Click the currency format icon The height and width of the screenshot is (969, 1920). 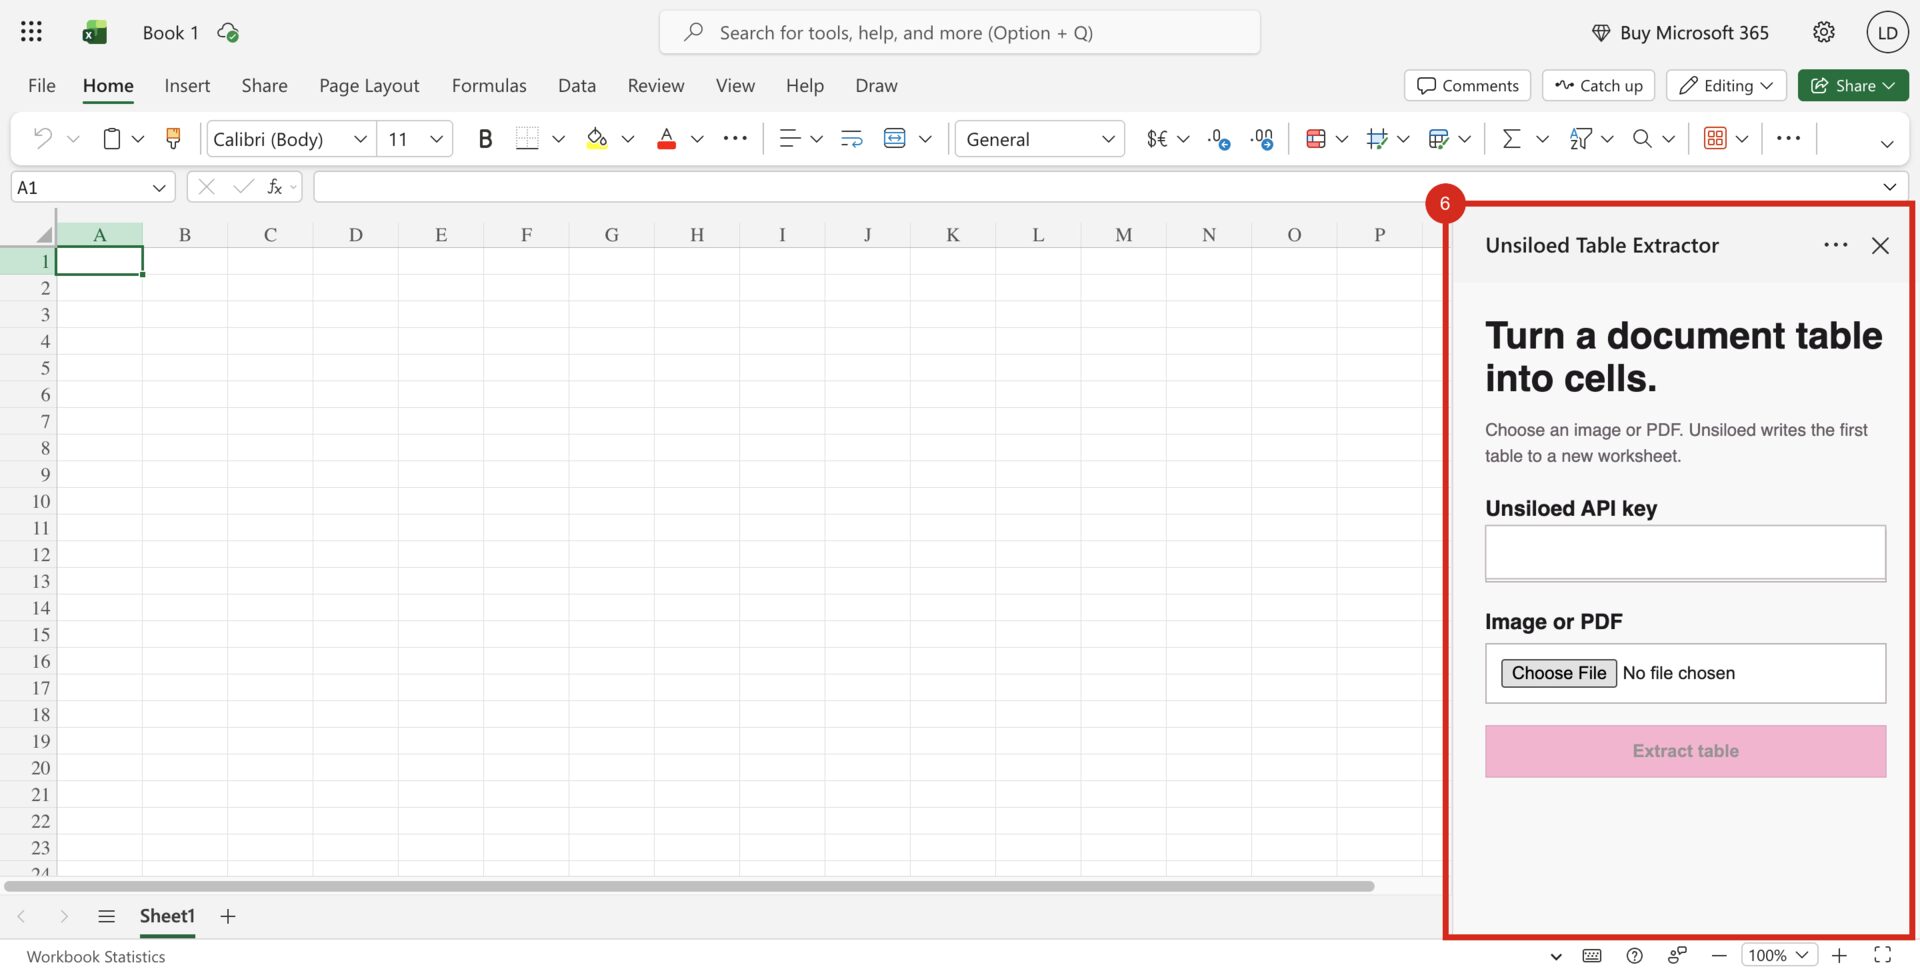pos(1157,139)
